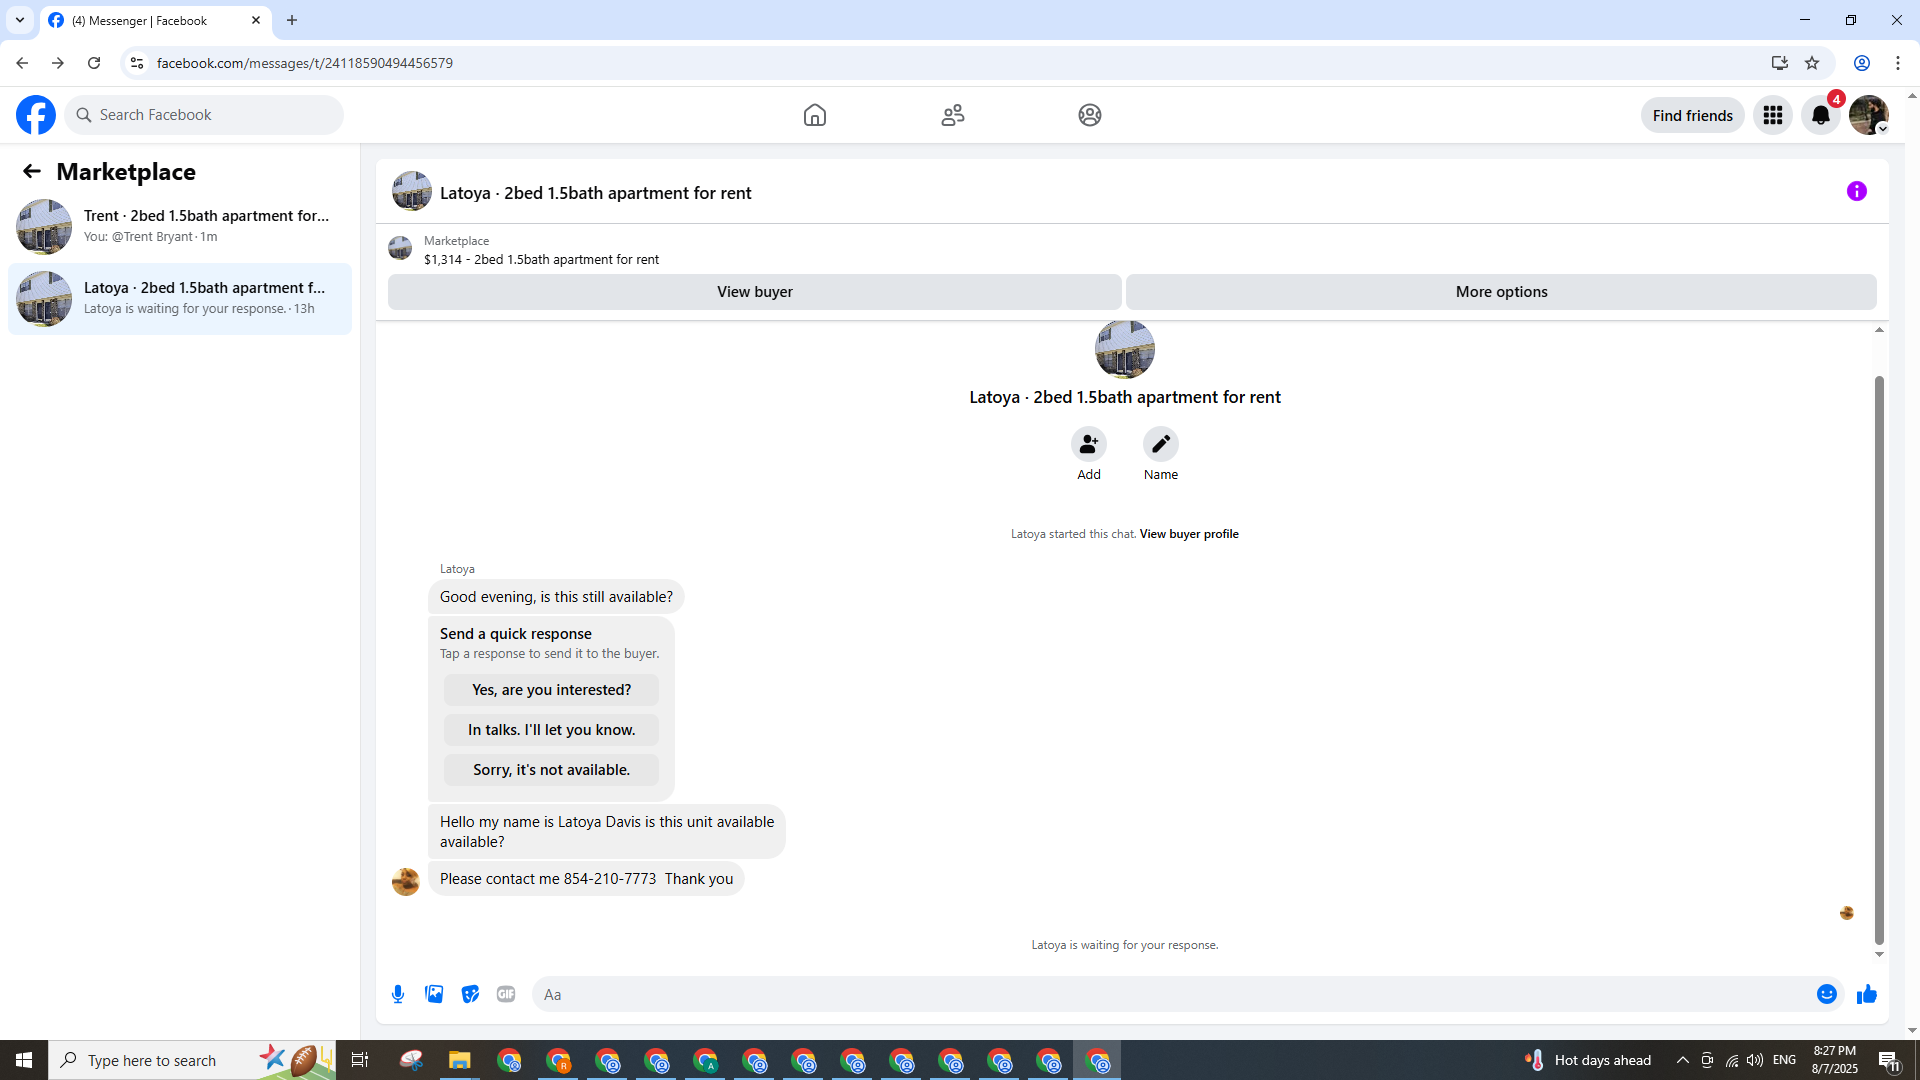1920x1080 pixels.
Task: Click the More options button
Action: click(1501, 292)
